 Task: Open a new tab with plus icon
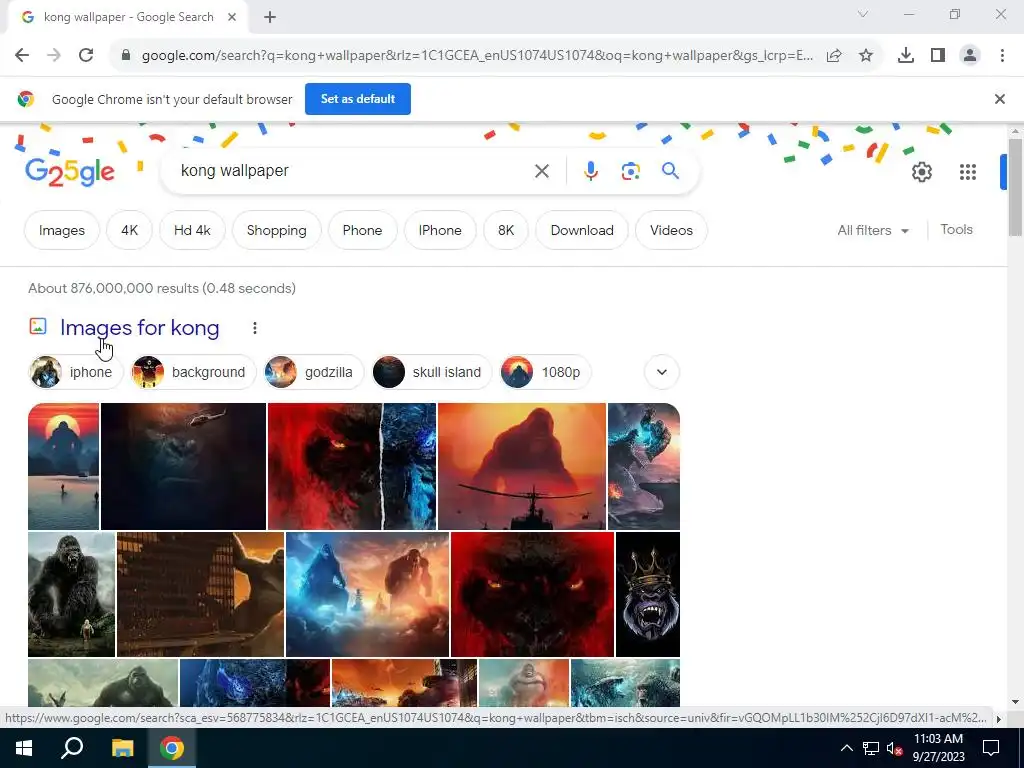tap(270, 18)
